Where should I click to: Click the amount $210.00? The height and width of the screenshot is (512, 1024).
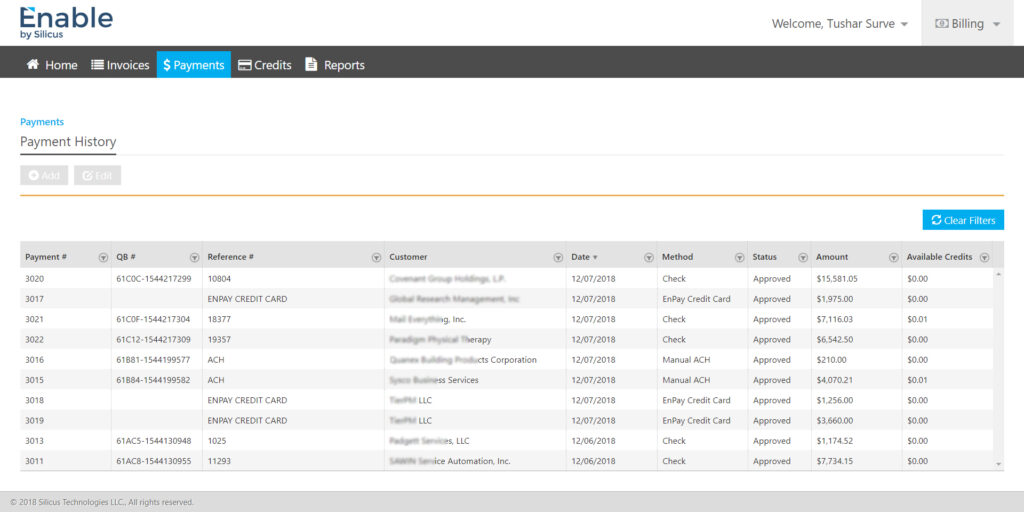pyautogui.click(x=831, y=360)
